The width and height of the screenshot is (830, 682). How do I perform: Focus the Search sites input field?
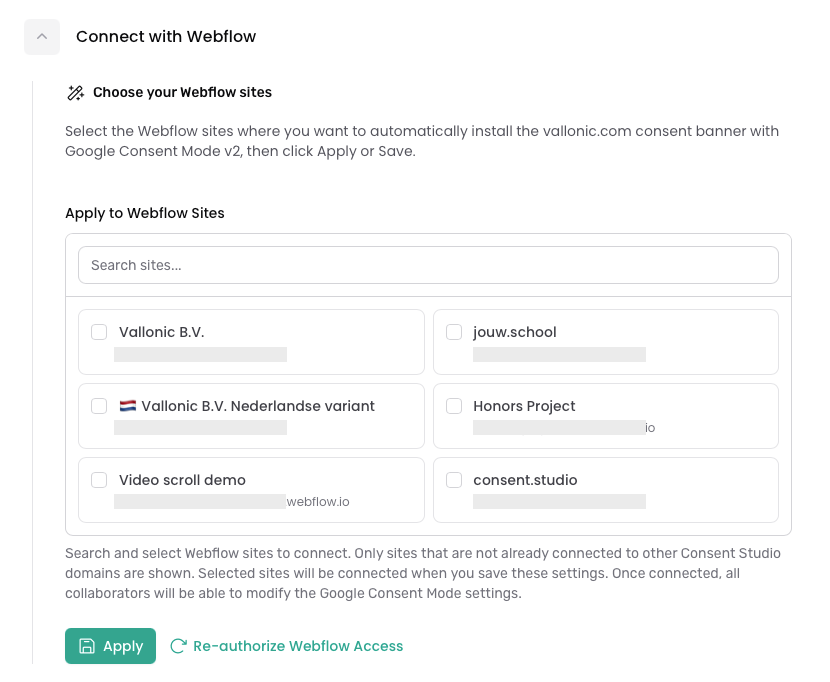(428, 265)
